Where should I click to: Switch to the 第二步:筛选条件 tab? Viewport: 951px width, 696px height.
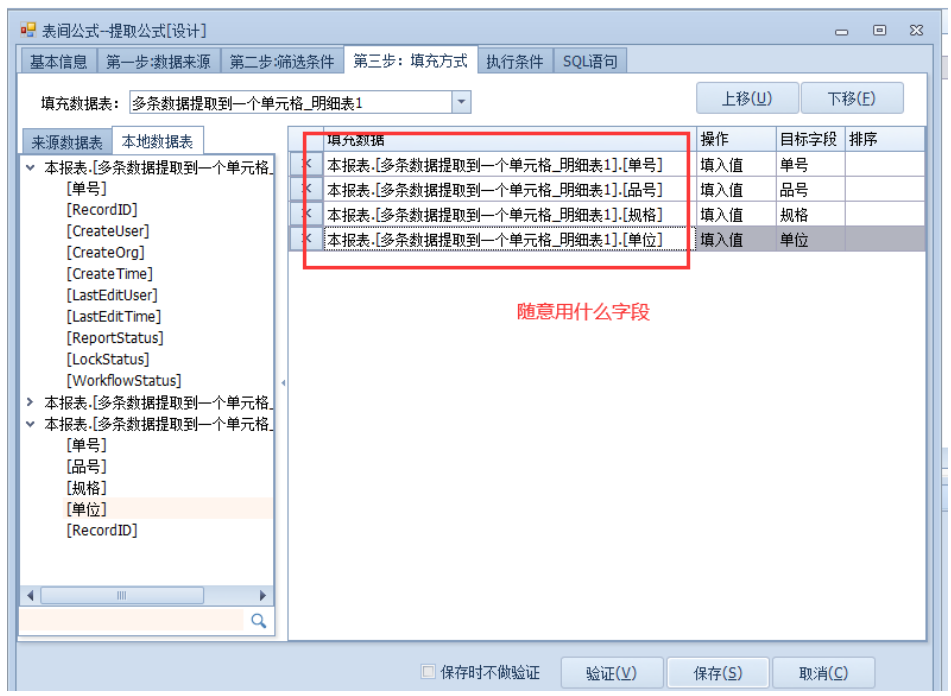(281, 62)
